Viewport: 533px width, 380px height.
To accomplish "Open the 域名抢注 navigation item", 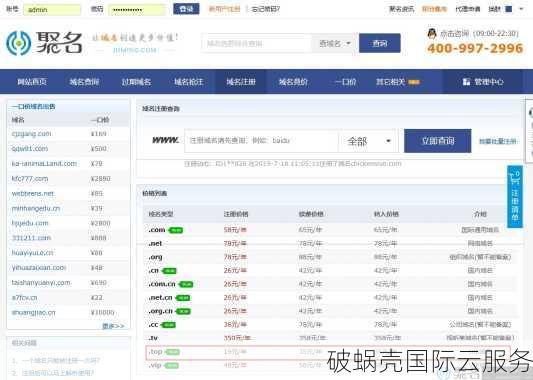I will tap(189, 82).
